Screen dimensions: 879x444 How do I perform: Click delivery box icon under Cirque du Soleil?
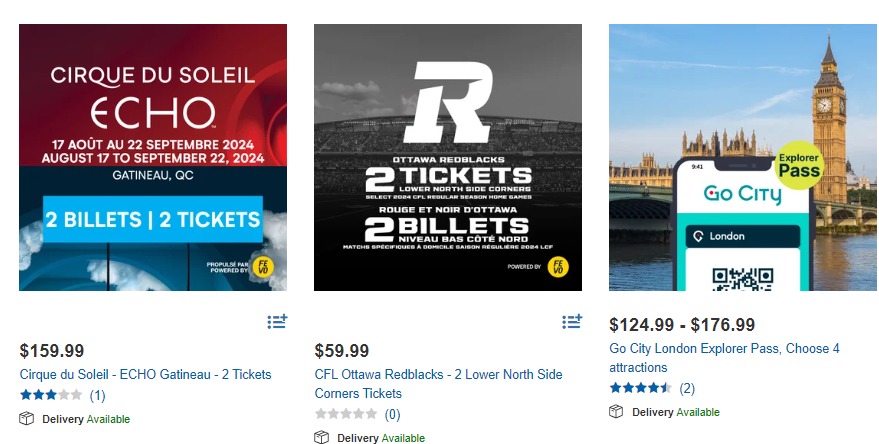(x=27, y=419)
